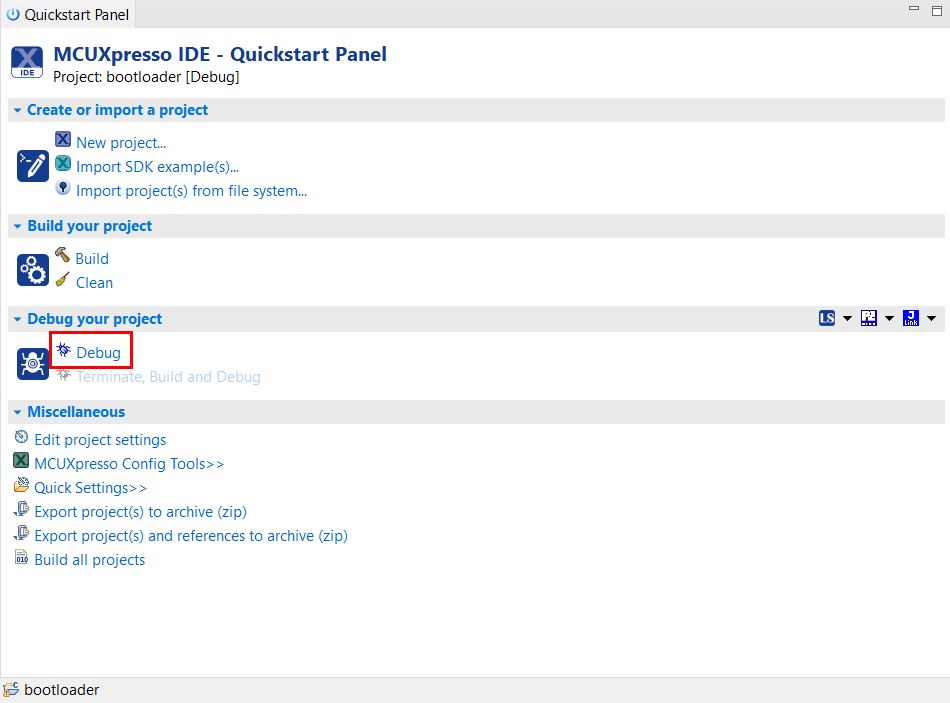Collapse the 'Build your project' section
950x703 pixels.
[18, 226]
